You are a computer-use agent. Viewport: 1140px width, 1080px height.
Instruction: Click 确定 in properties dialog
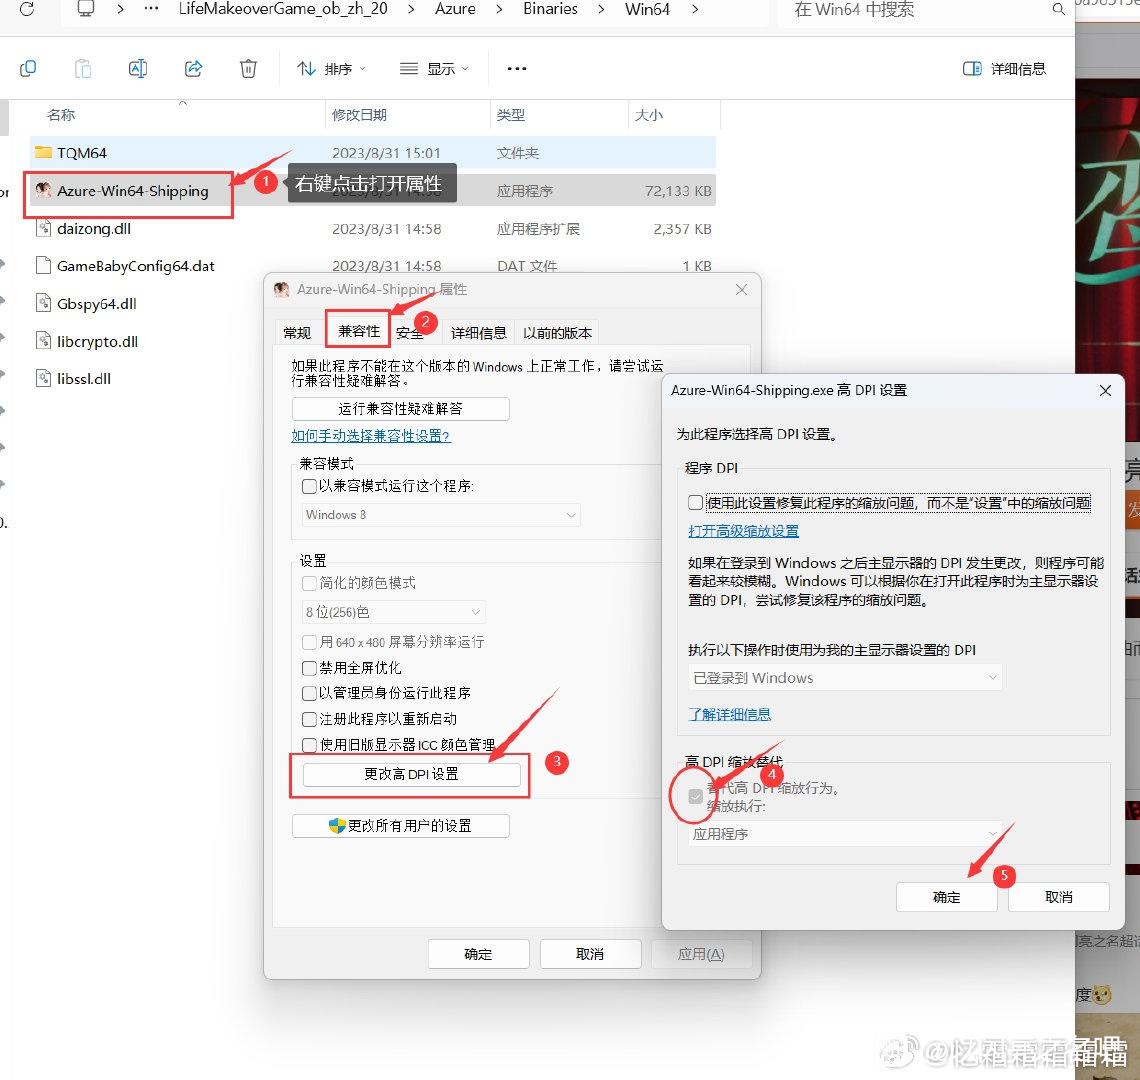[478, 954]
